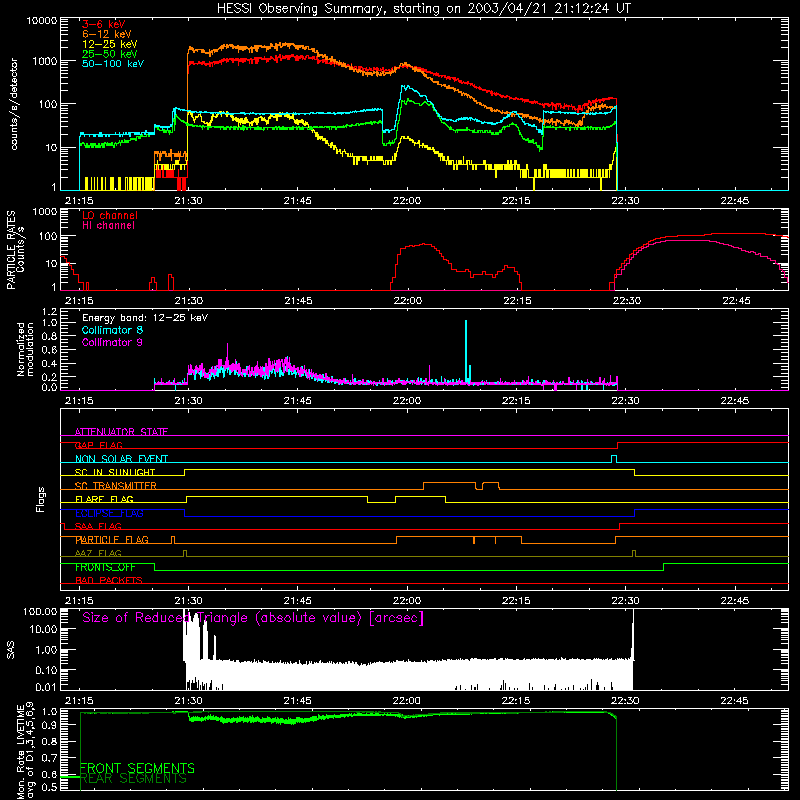Click the SC TRANSMITTER flag label
The image size is (800, 800).
click(116, 485)
